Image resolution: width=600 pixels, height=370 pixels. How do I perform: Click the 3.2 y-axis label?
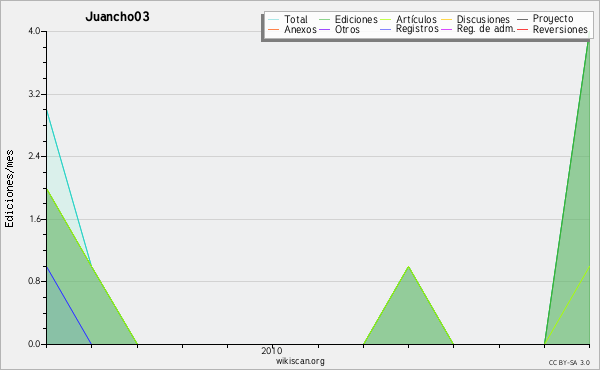point(34,94)
